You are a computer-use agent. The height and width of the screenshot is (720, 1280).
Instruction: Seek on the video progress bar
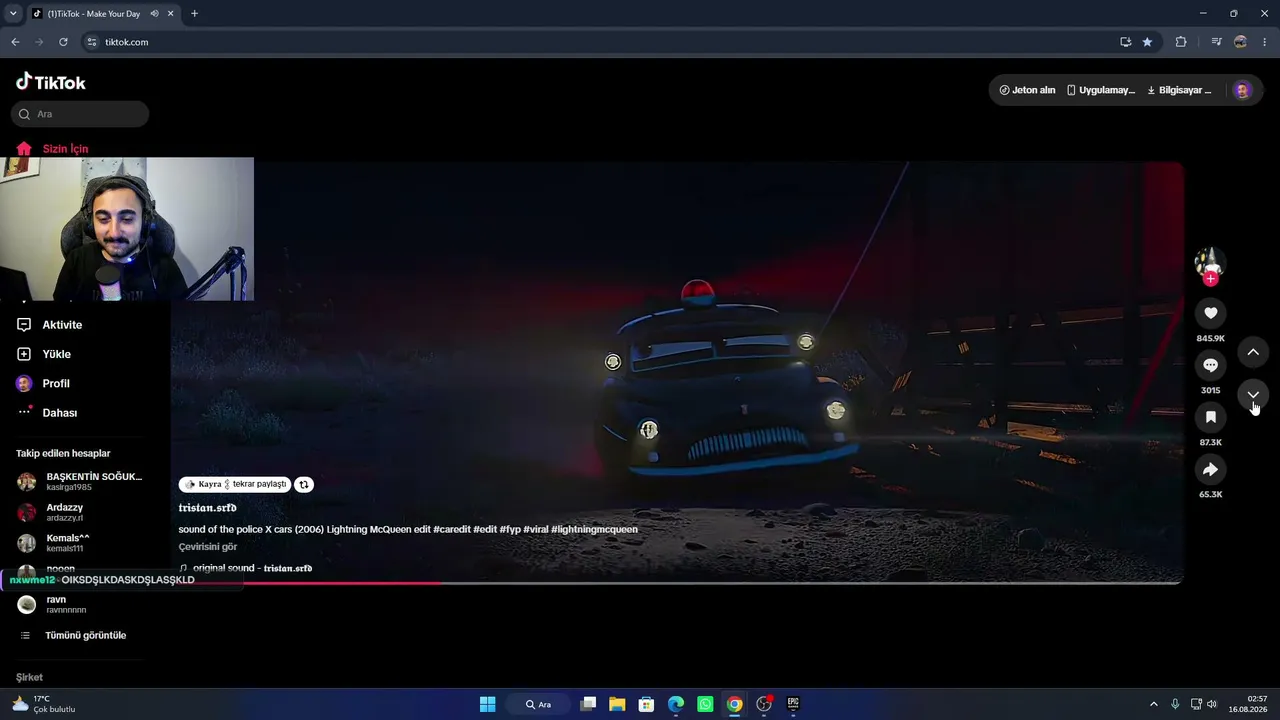coord(677,582)
